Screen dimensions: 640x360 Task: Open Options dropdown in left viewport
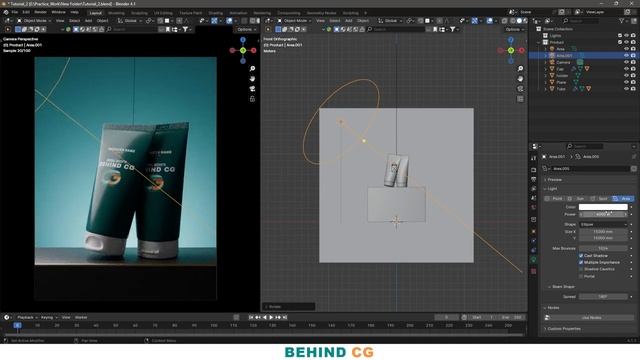[x=247, y=29]
